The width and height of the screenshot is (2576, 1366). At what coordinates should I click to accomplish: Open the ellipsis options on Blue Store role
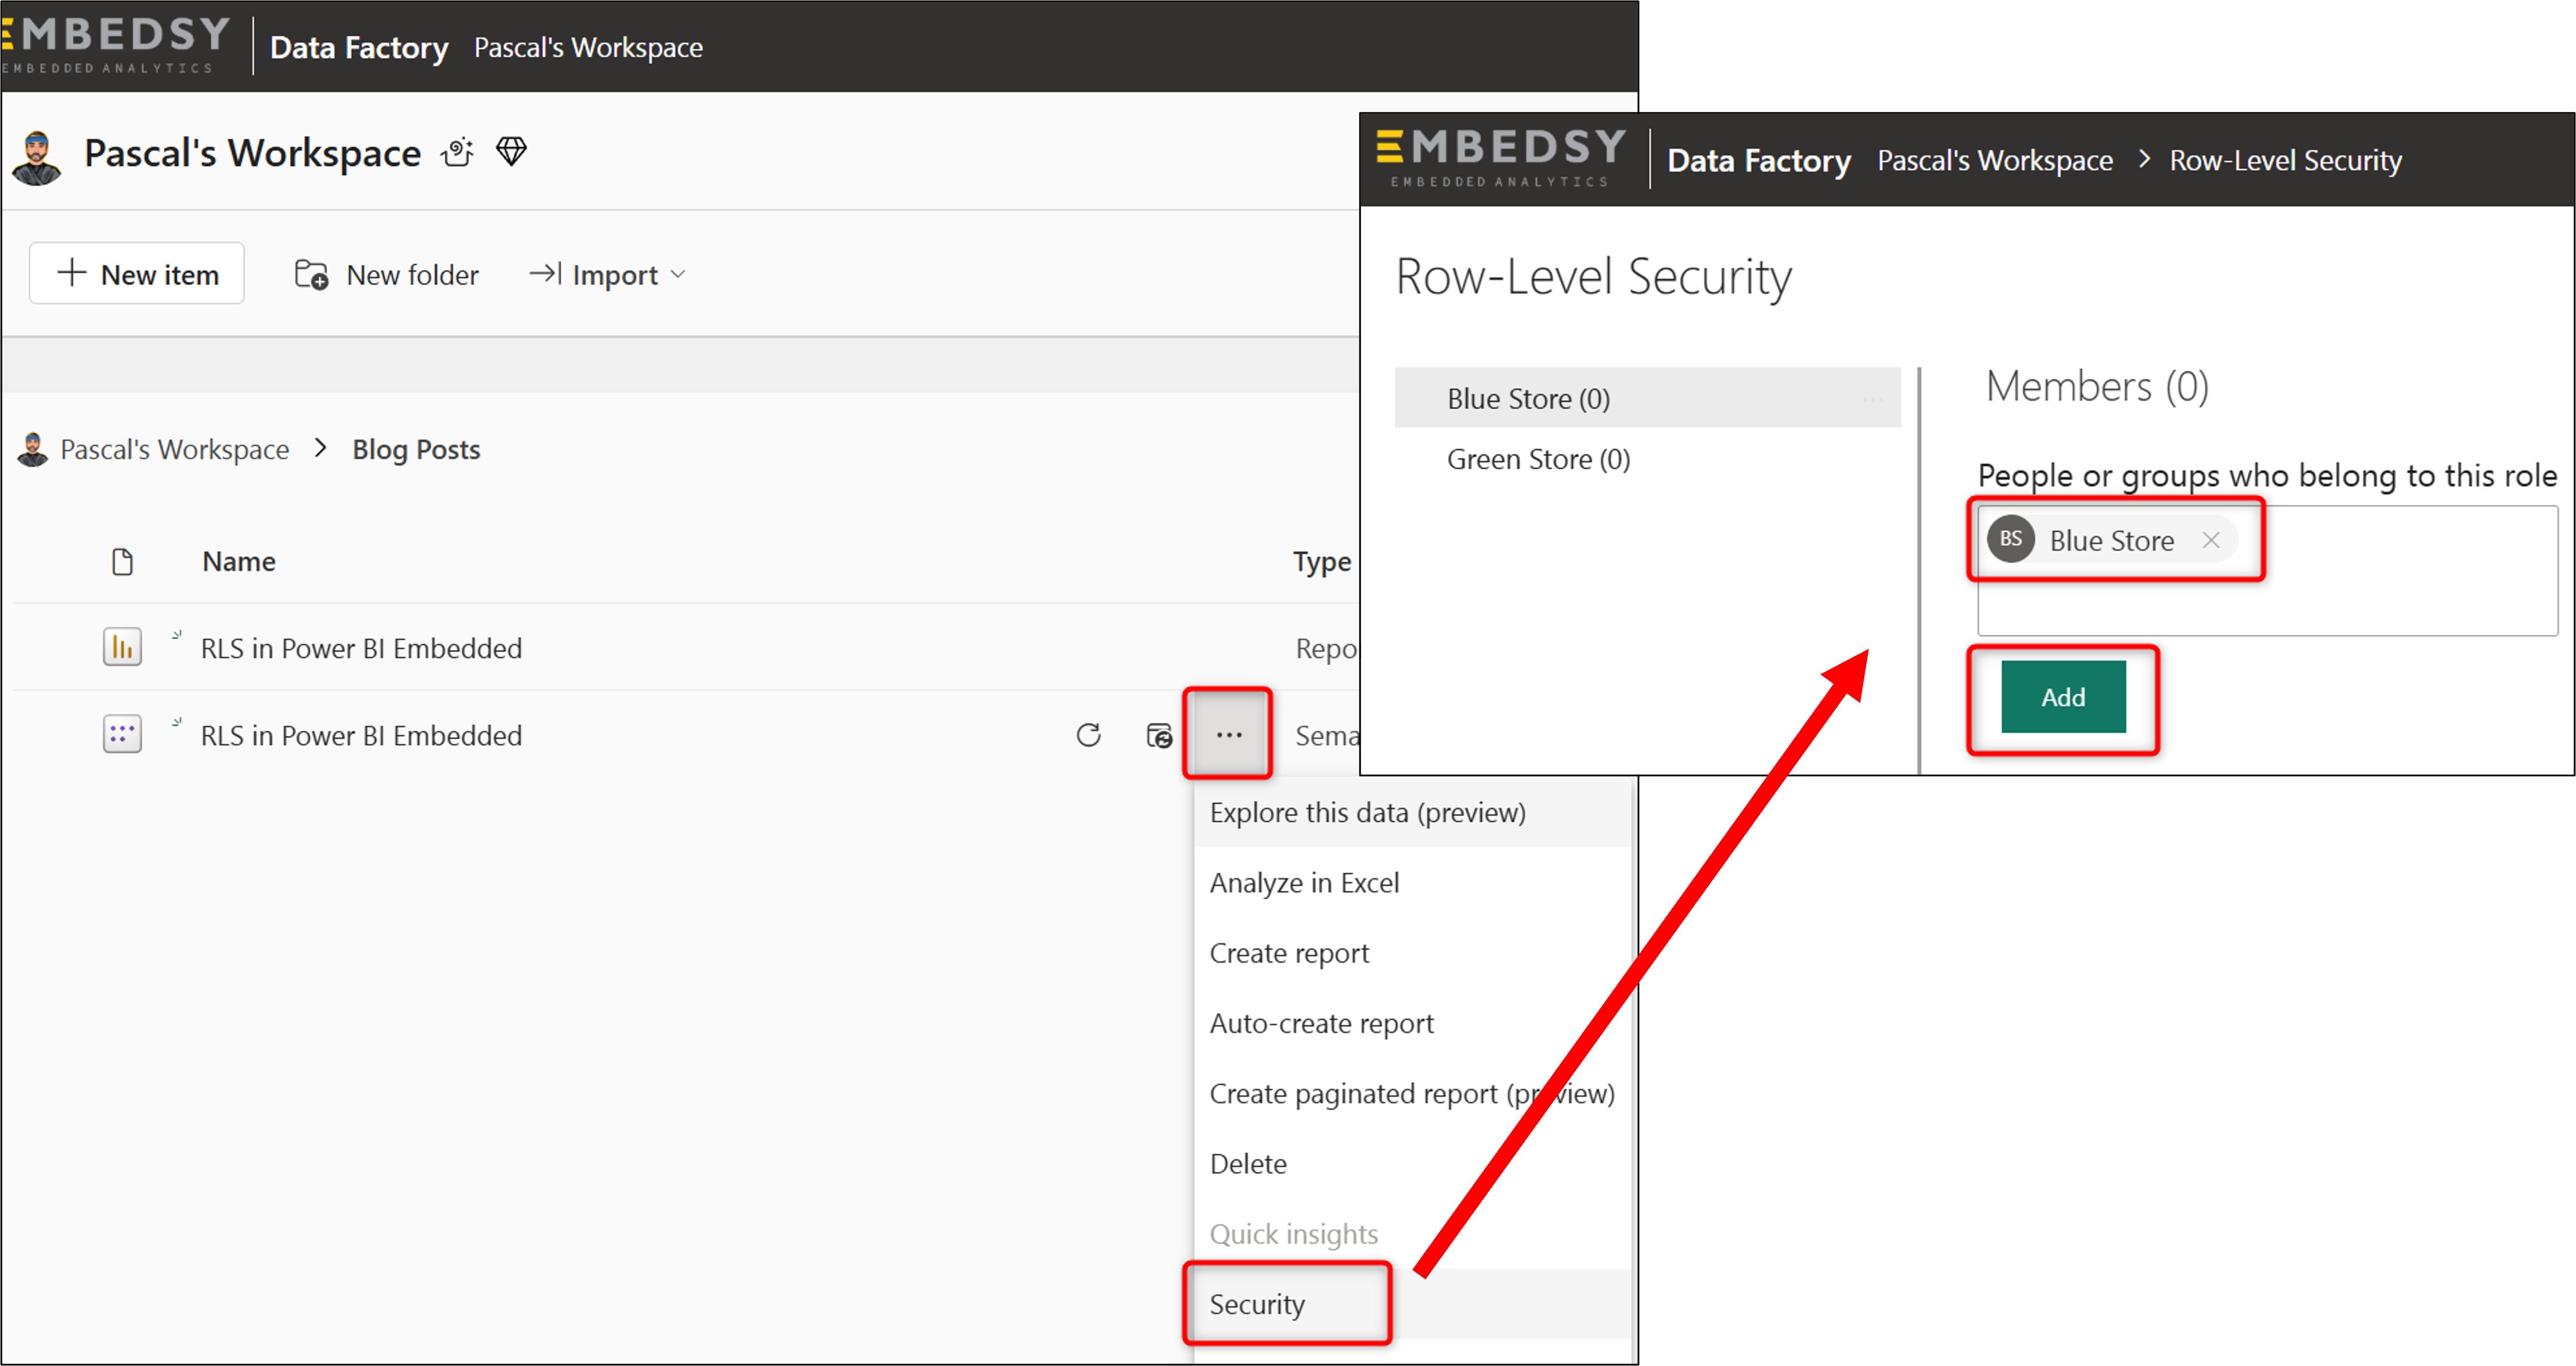tap(1872, 399)
